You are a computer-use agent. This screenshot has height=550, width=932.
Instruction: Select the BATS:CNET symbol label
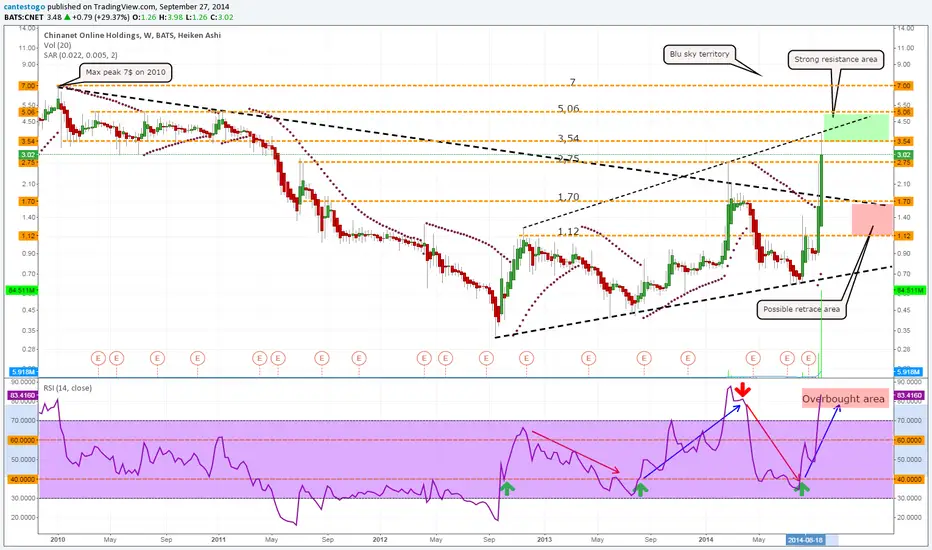pos(24,17)
